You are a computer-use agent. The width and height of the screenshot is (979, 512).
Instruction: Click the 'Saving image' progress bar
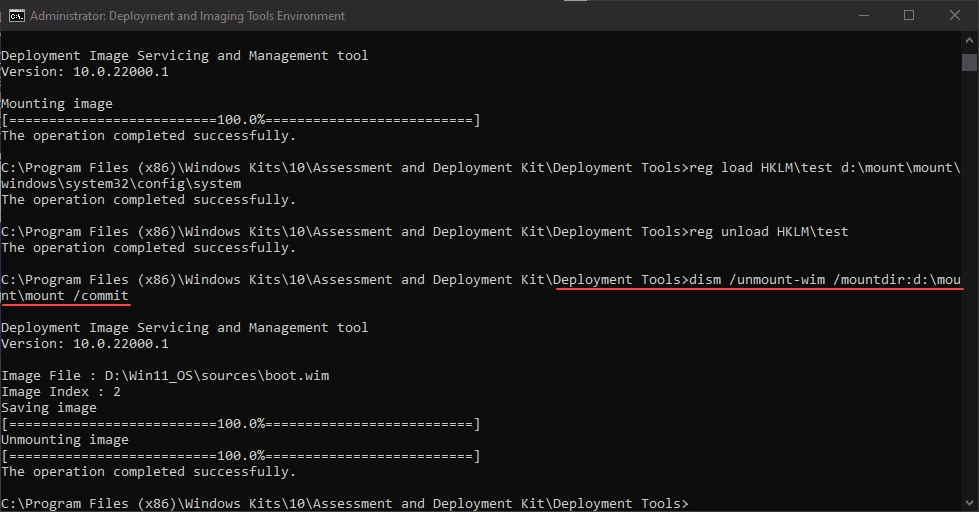pyautogui.click(x=240, y=424)
